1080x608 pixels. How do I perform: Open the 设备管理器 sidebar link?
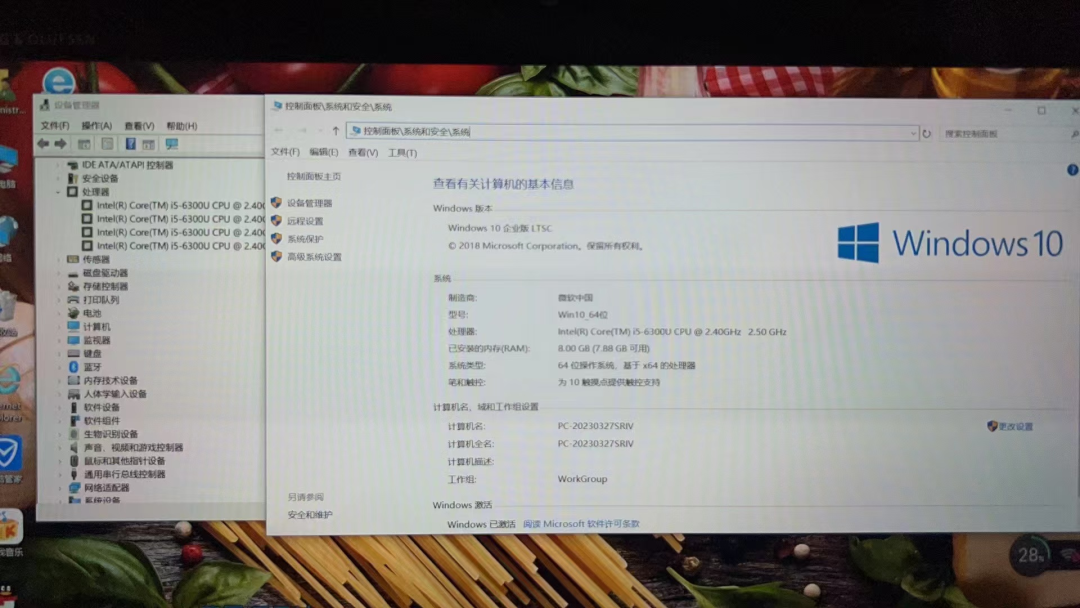pos(309,203)
